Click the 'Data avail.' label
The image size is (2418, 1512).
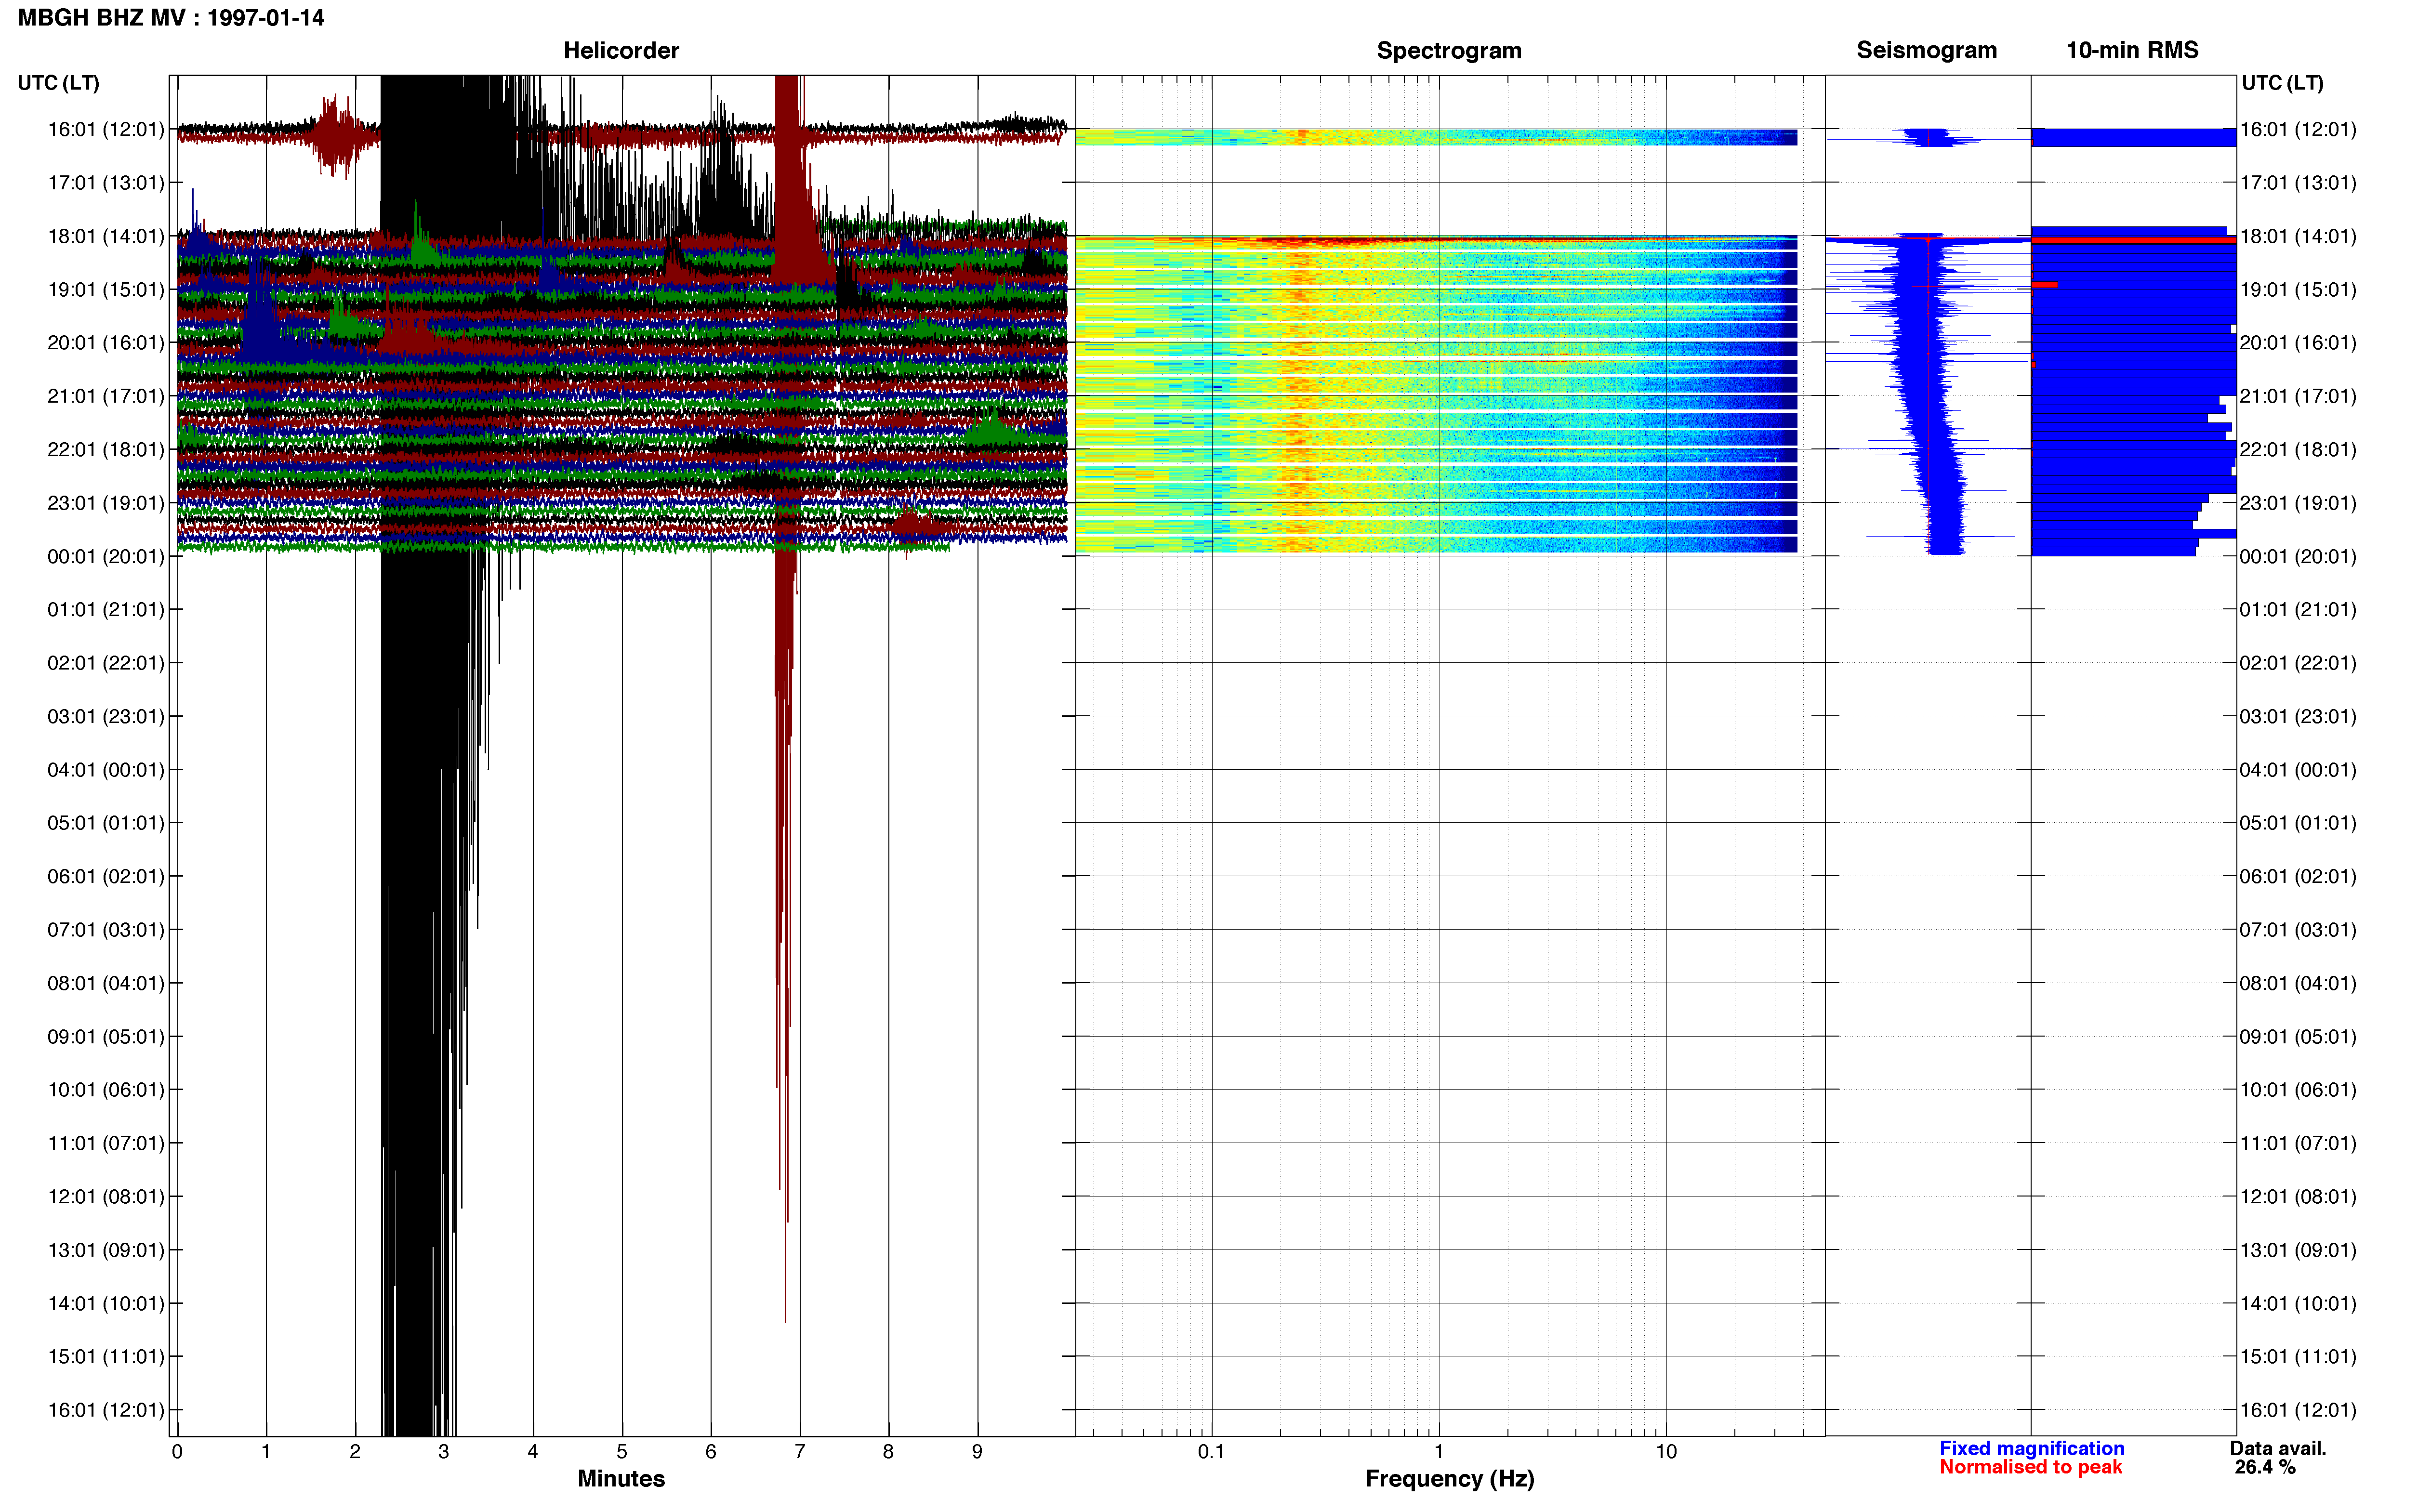[x=2278, y=1448]
